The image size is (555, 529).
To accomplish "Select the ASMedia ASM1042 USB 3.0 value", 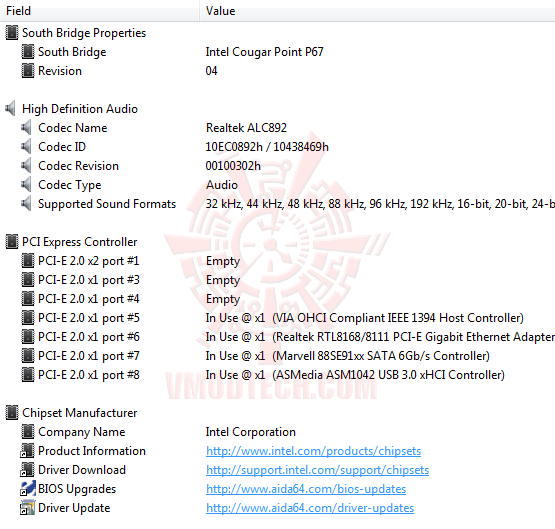I will [x=355, y=375].
